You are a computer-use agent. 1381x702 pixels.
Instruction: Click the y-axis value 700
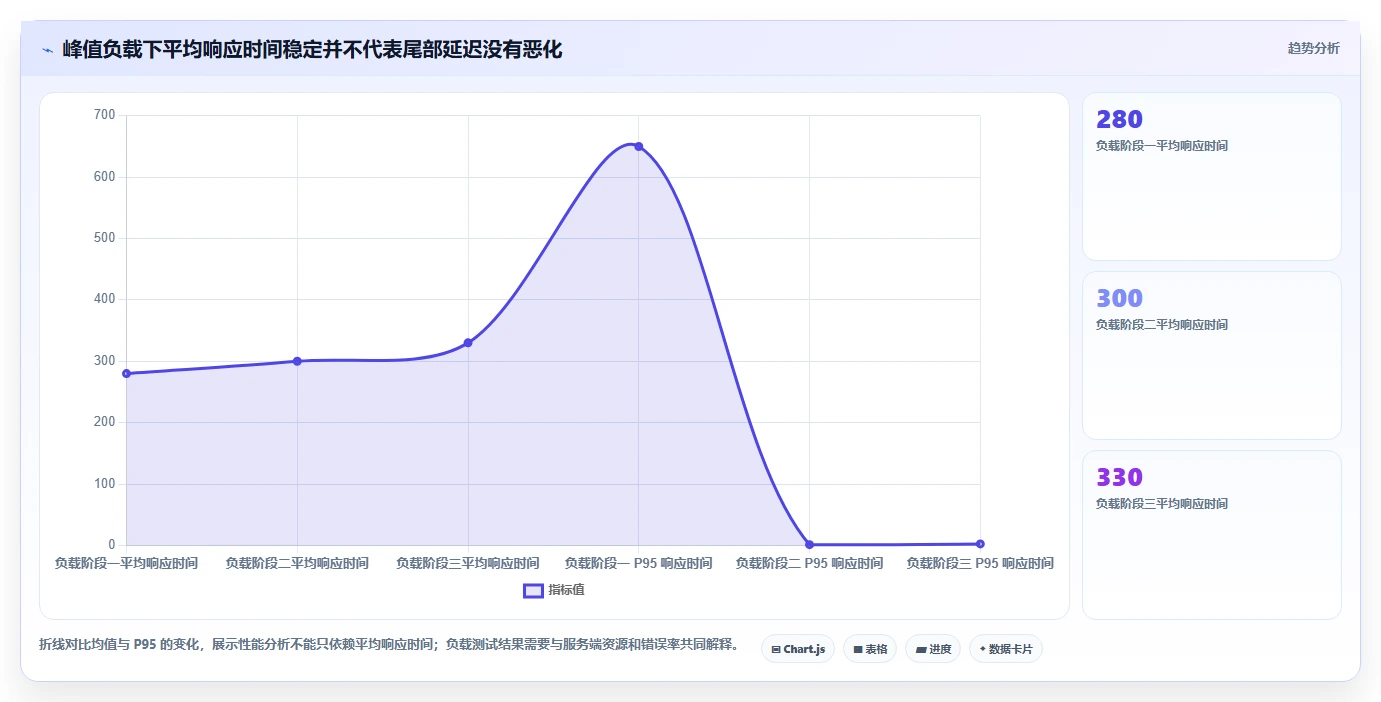[x=106, y=116]
